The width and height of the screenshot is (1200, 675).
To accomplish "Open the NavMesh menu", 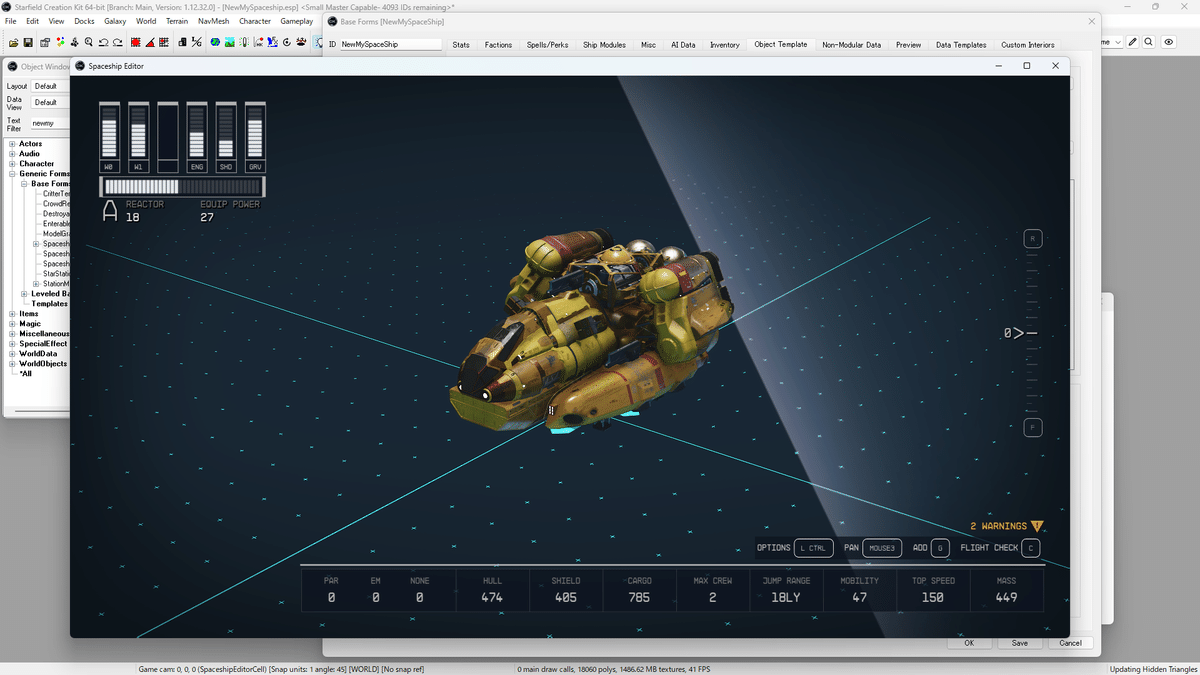I will pos(213,21).
